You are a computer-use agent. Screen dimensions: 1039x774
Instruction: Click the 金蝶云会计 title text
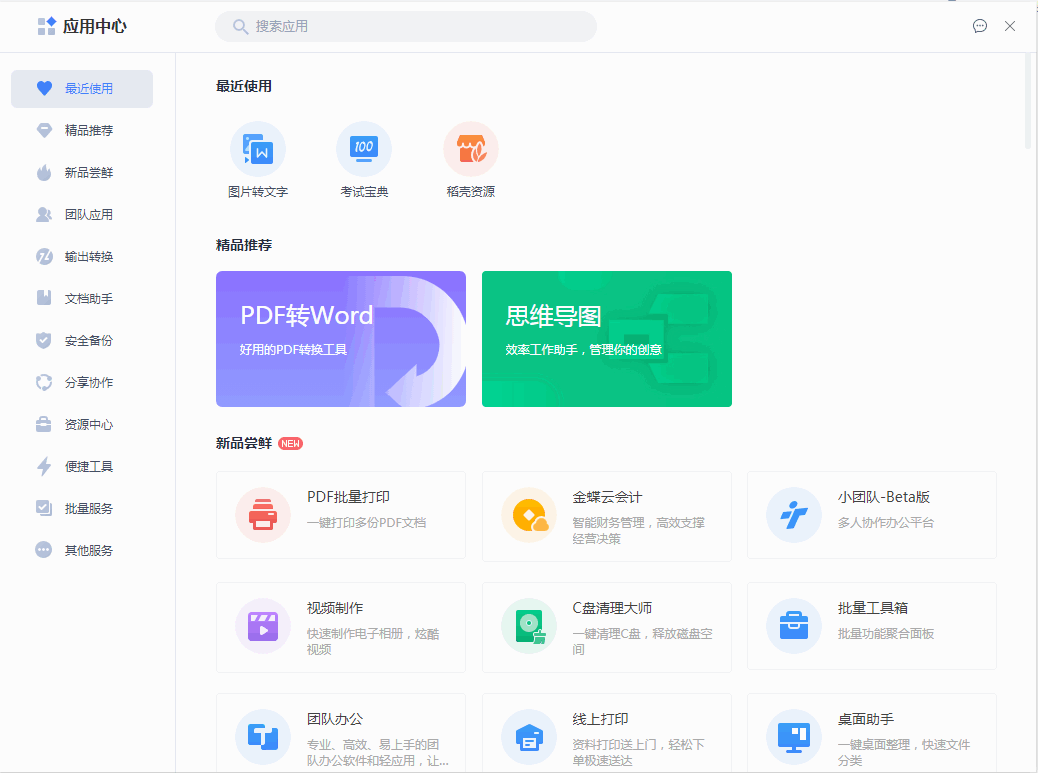(x=607, y=497)
